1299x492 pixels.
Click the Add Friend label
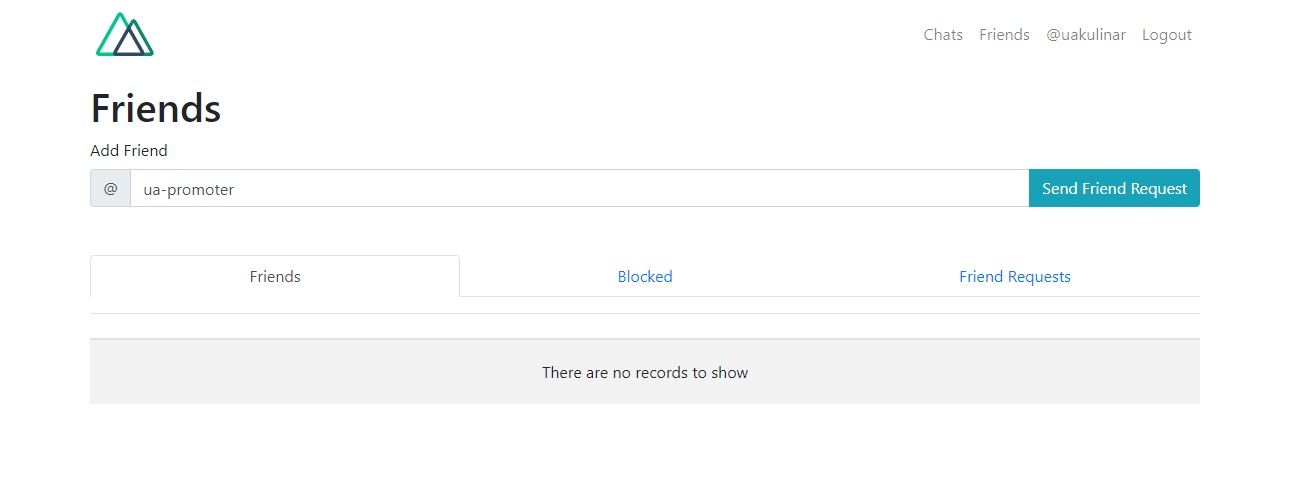129,151
